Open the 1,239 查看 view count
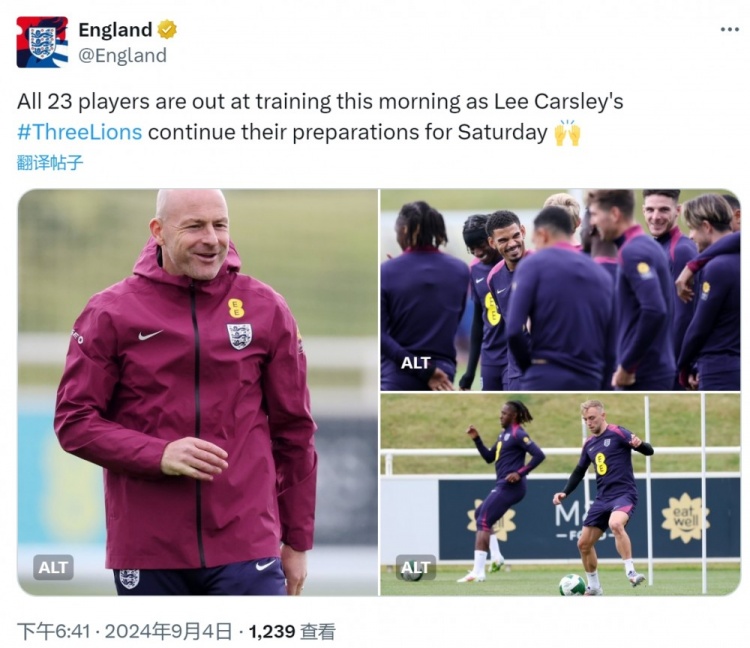Viewport: 750px width, 648px height. click(292, 631)
